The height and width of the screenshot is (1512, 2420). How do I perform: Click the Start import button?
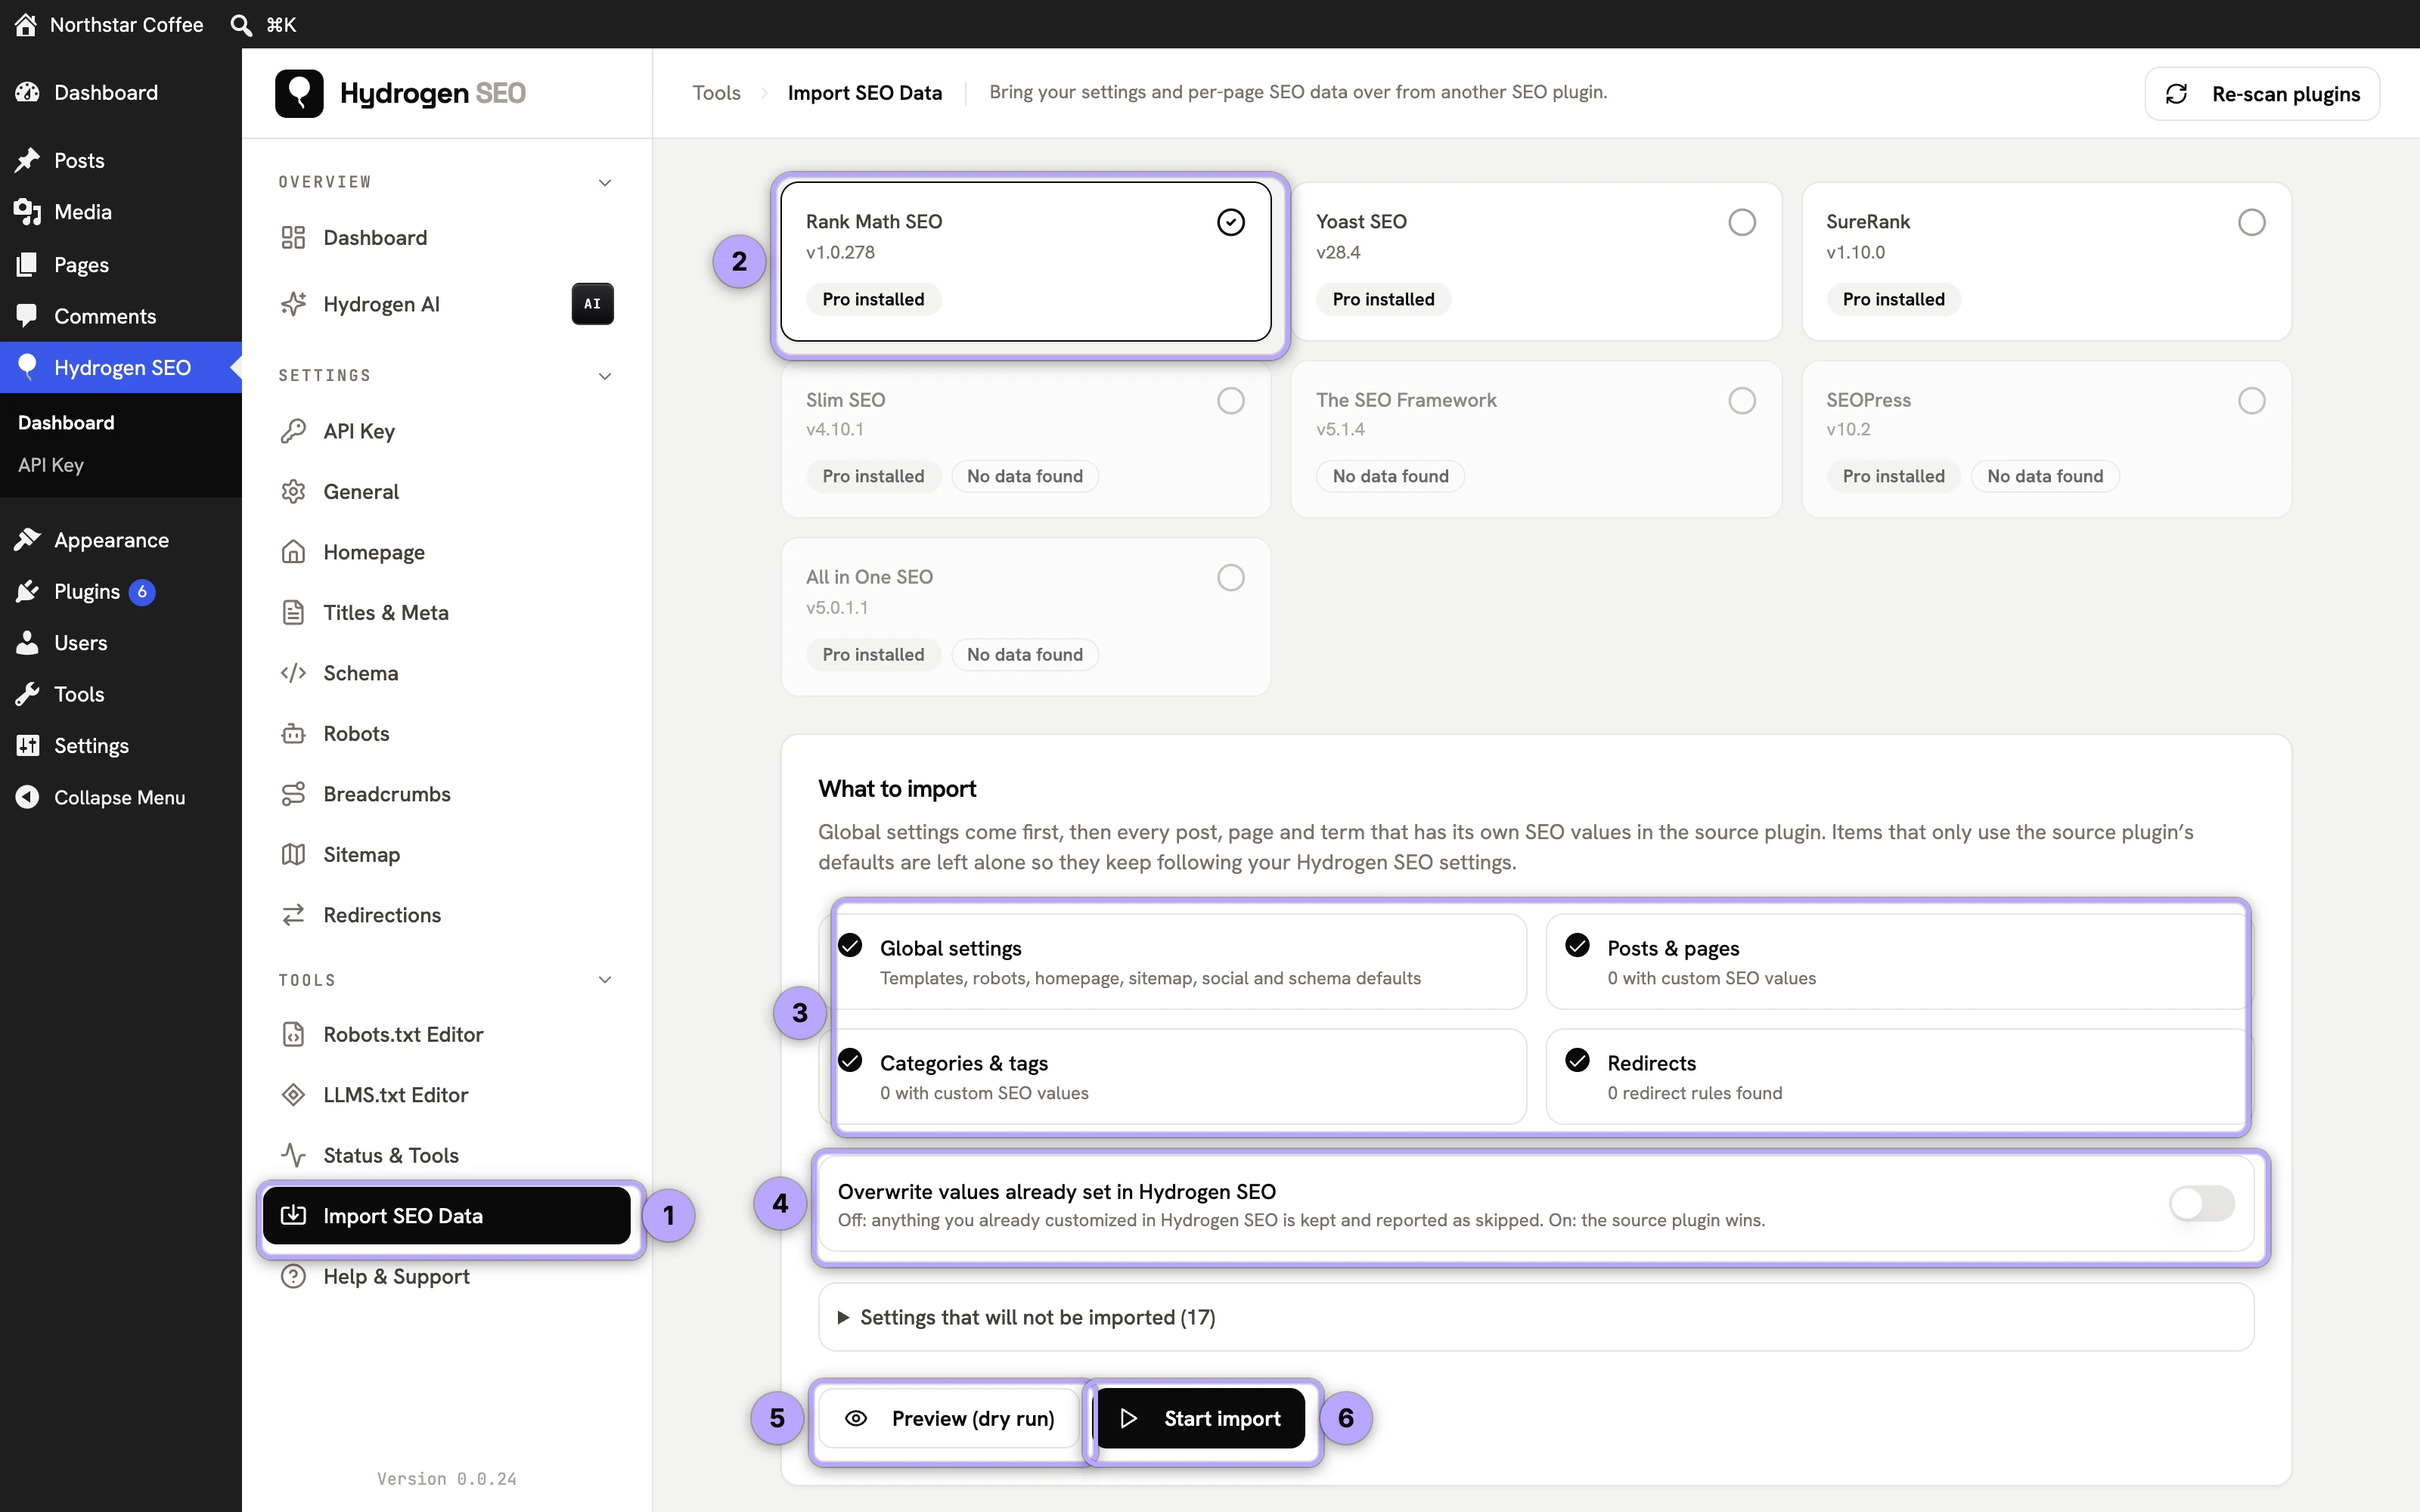[x=1199, y=1419]
